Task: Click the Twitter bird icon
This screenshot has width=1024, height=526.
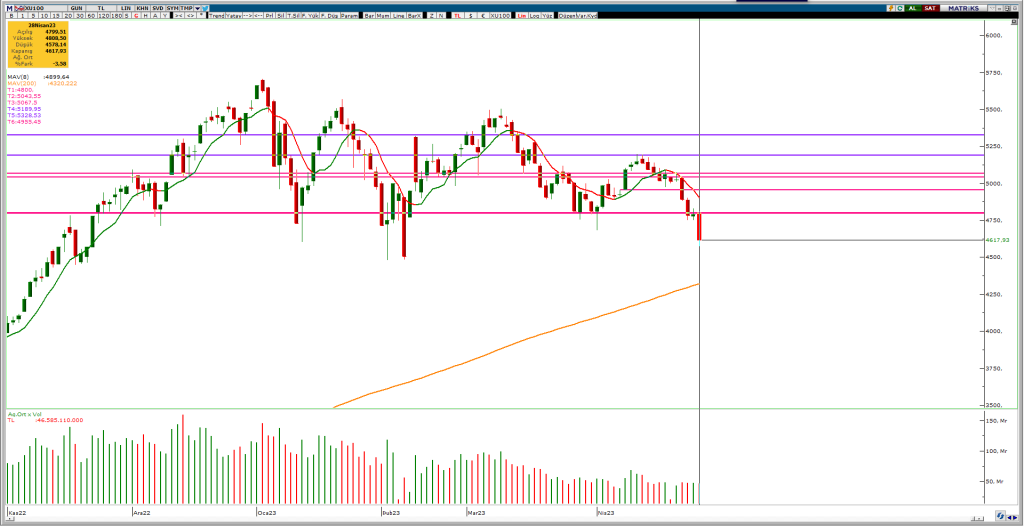Action: 205,8
